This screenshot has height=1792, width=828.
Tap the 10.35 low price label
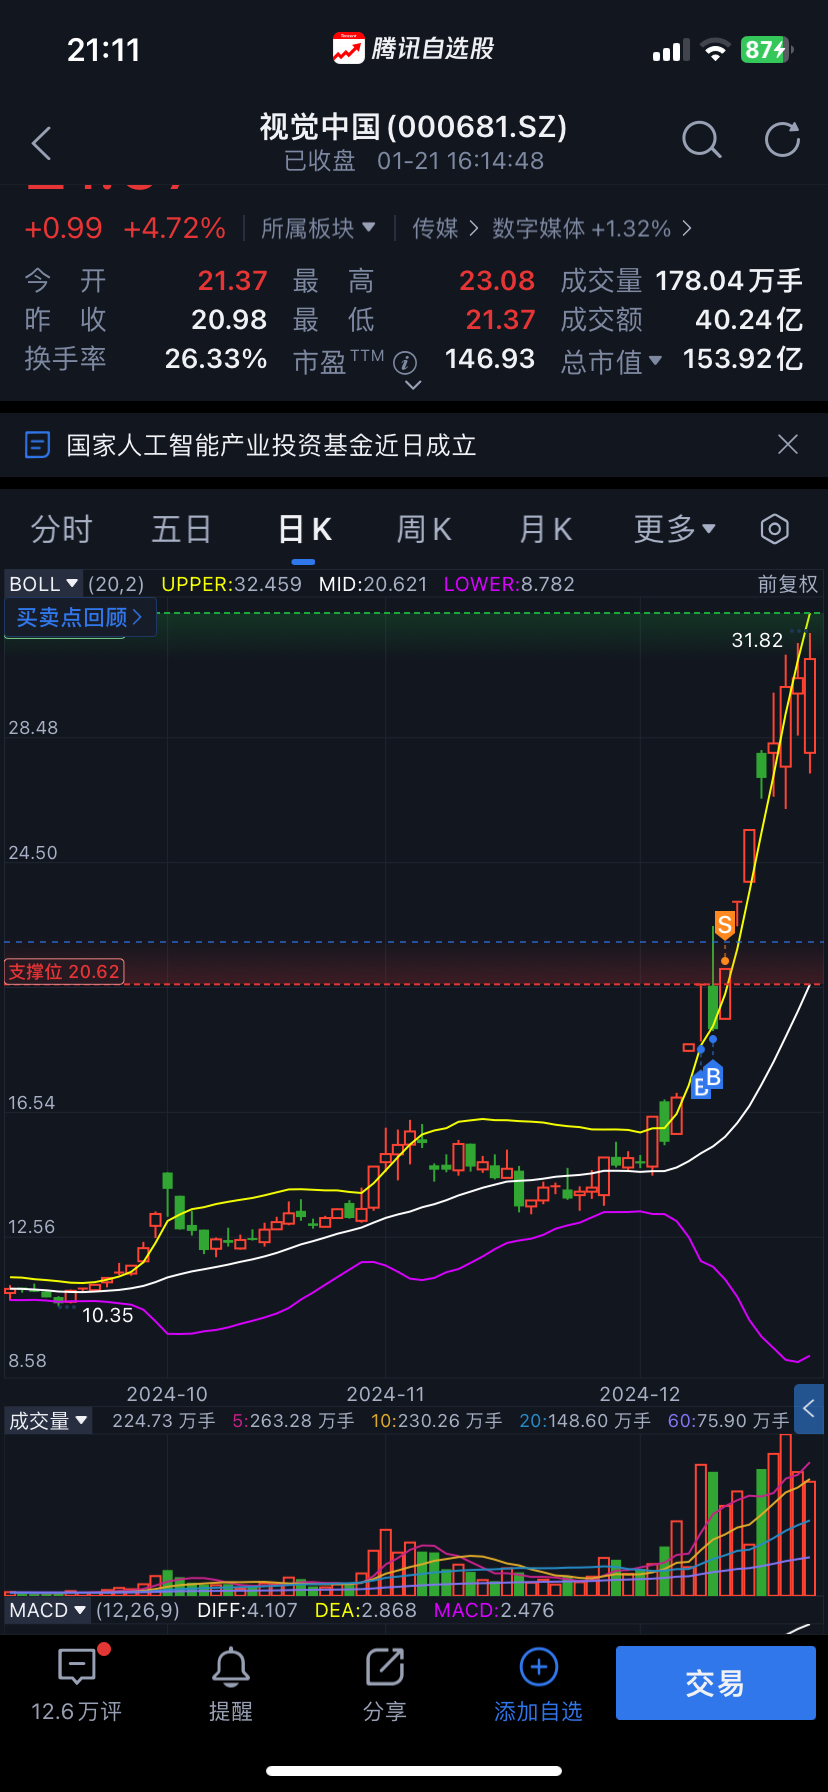(x=107, y=1315)
